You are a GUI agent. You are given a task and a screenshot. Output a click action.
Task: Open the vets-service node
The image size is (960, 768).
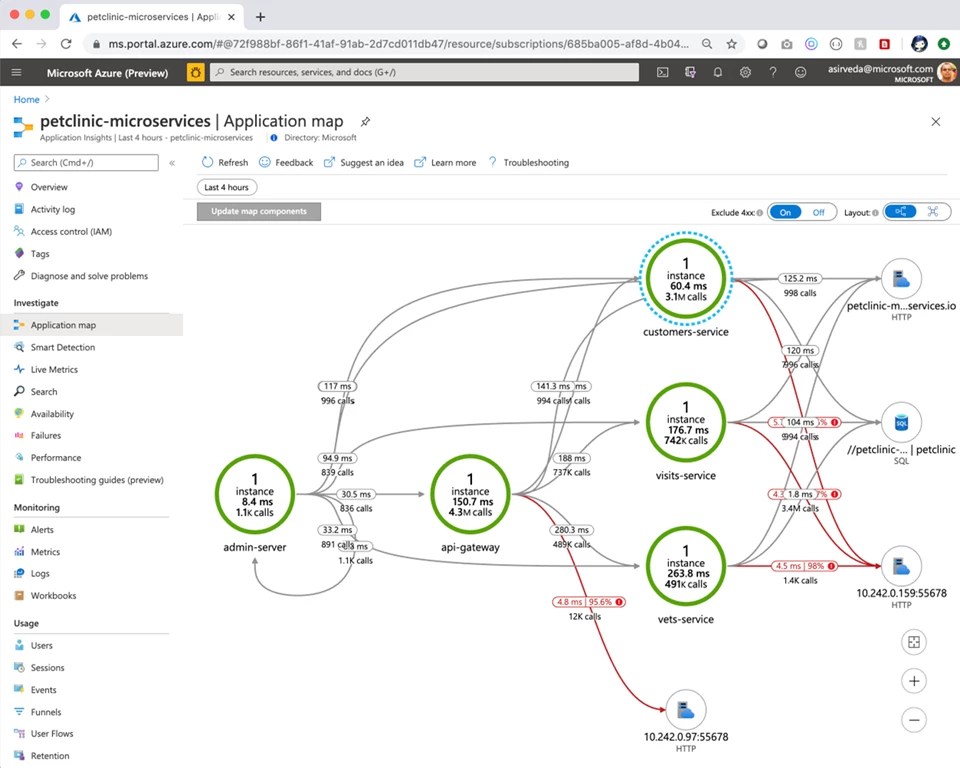(685, 566)
